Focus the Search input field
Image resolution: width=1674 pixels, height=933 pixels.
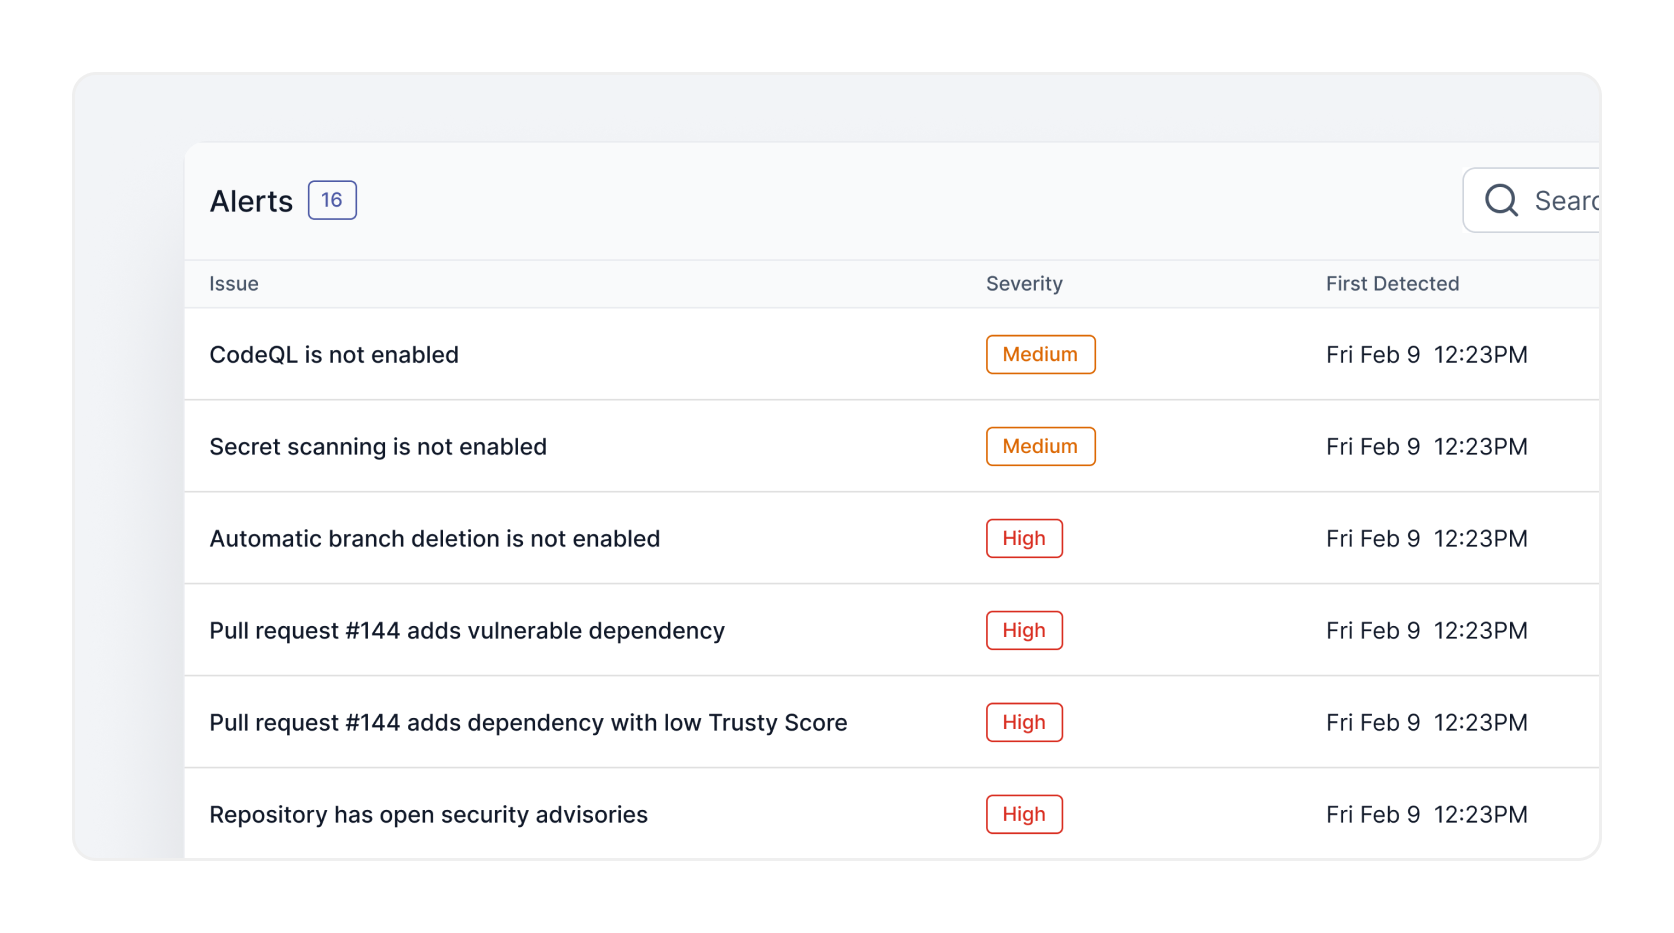click(x=1532, y=200)
